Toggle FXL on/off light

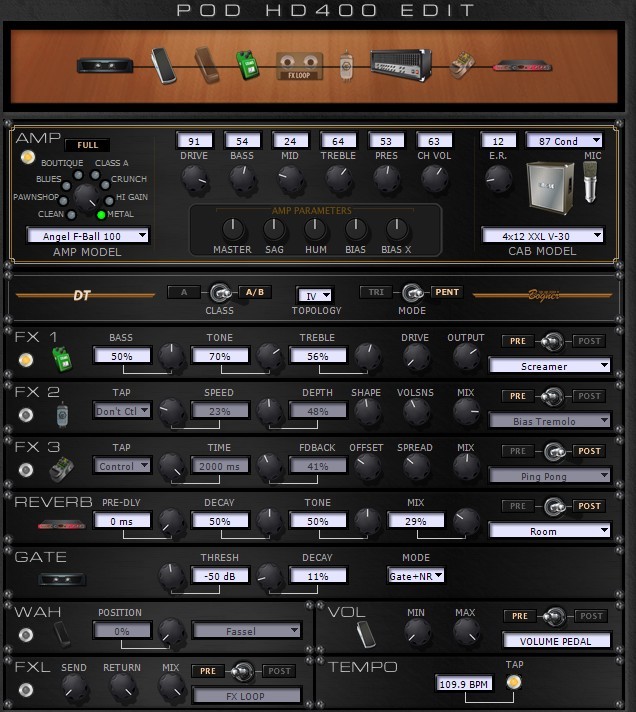26,689
